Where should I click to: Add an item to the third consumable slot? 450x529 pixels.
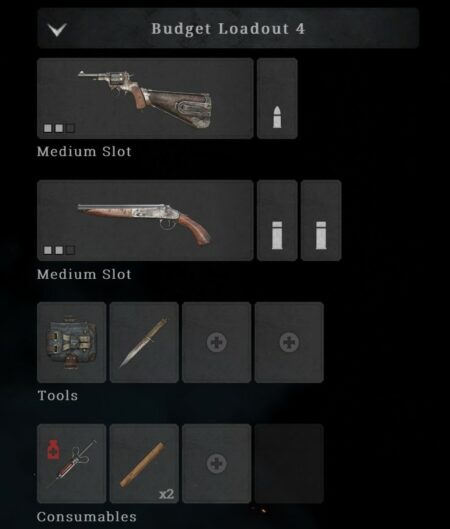[217, 464]
